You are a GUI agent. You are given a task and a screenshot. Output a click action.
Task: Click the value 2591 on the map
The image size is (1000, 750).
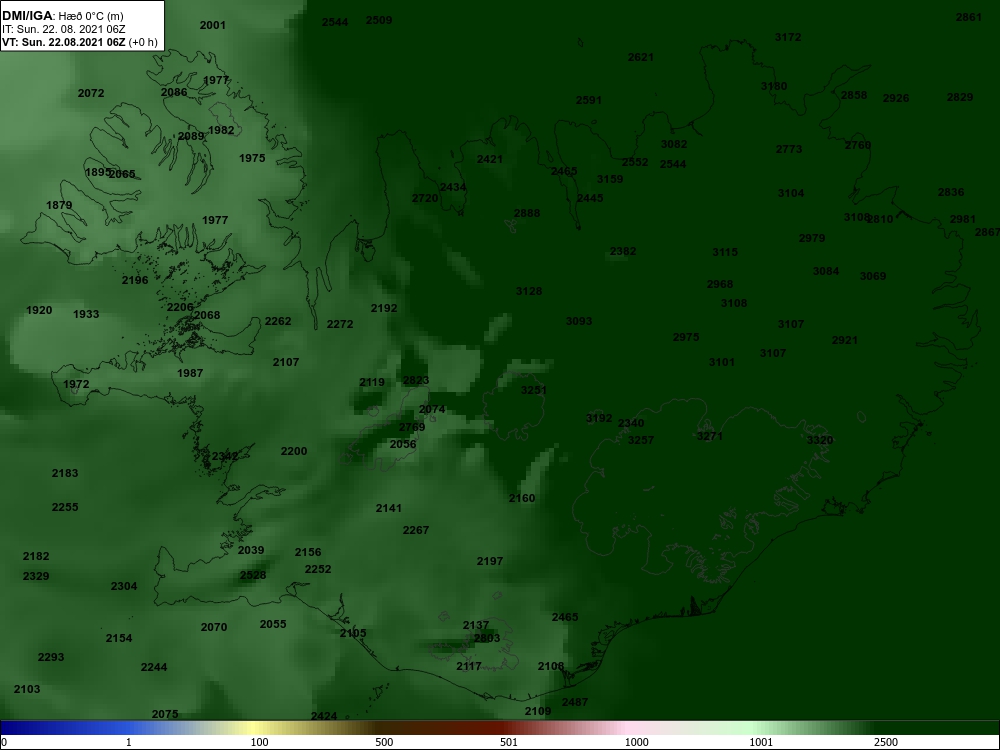[589, 101]
